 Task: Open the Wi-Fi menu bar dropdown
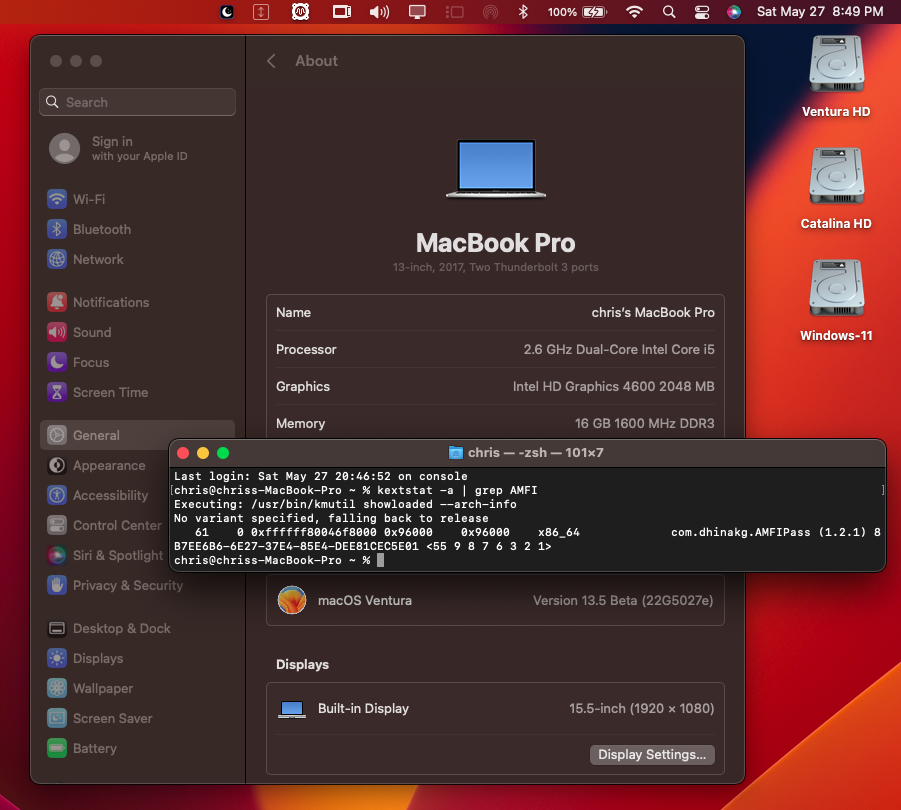634,12
